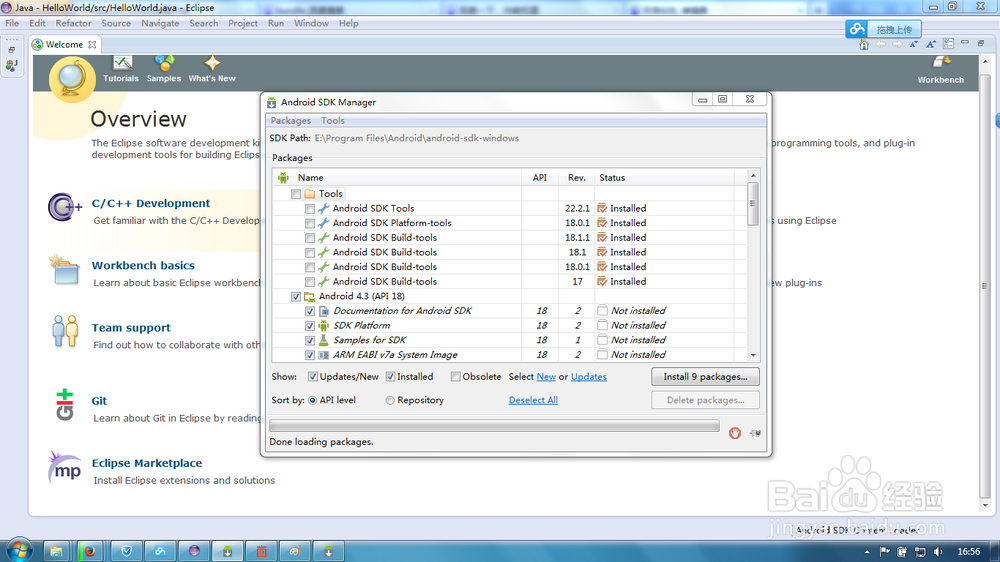
Task: Open the Eclipse Marketplace link
Action: [x=147, y=463]
